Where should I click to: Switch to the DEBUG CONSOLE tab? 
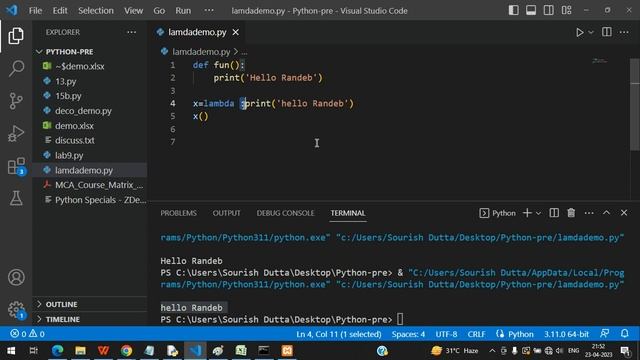point(285,213)
